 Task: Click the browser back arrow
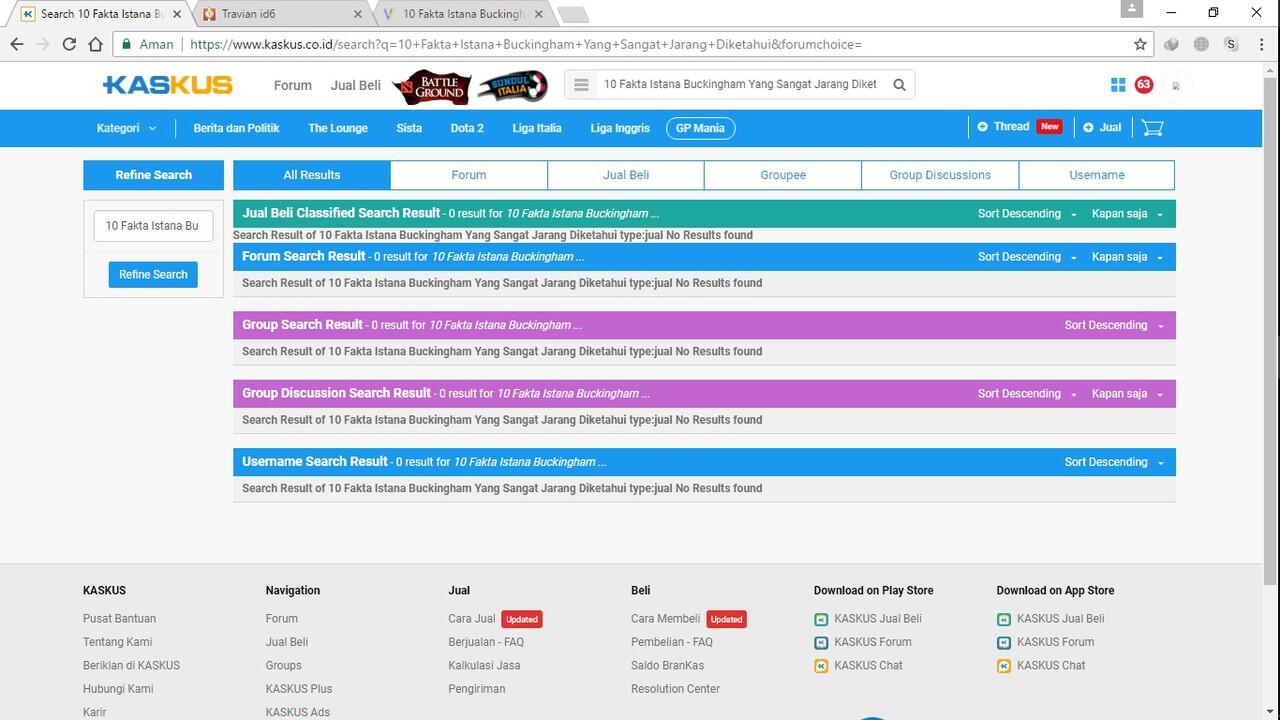pyautogui.click(x=17, y=44)
